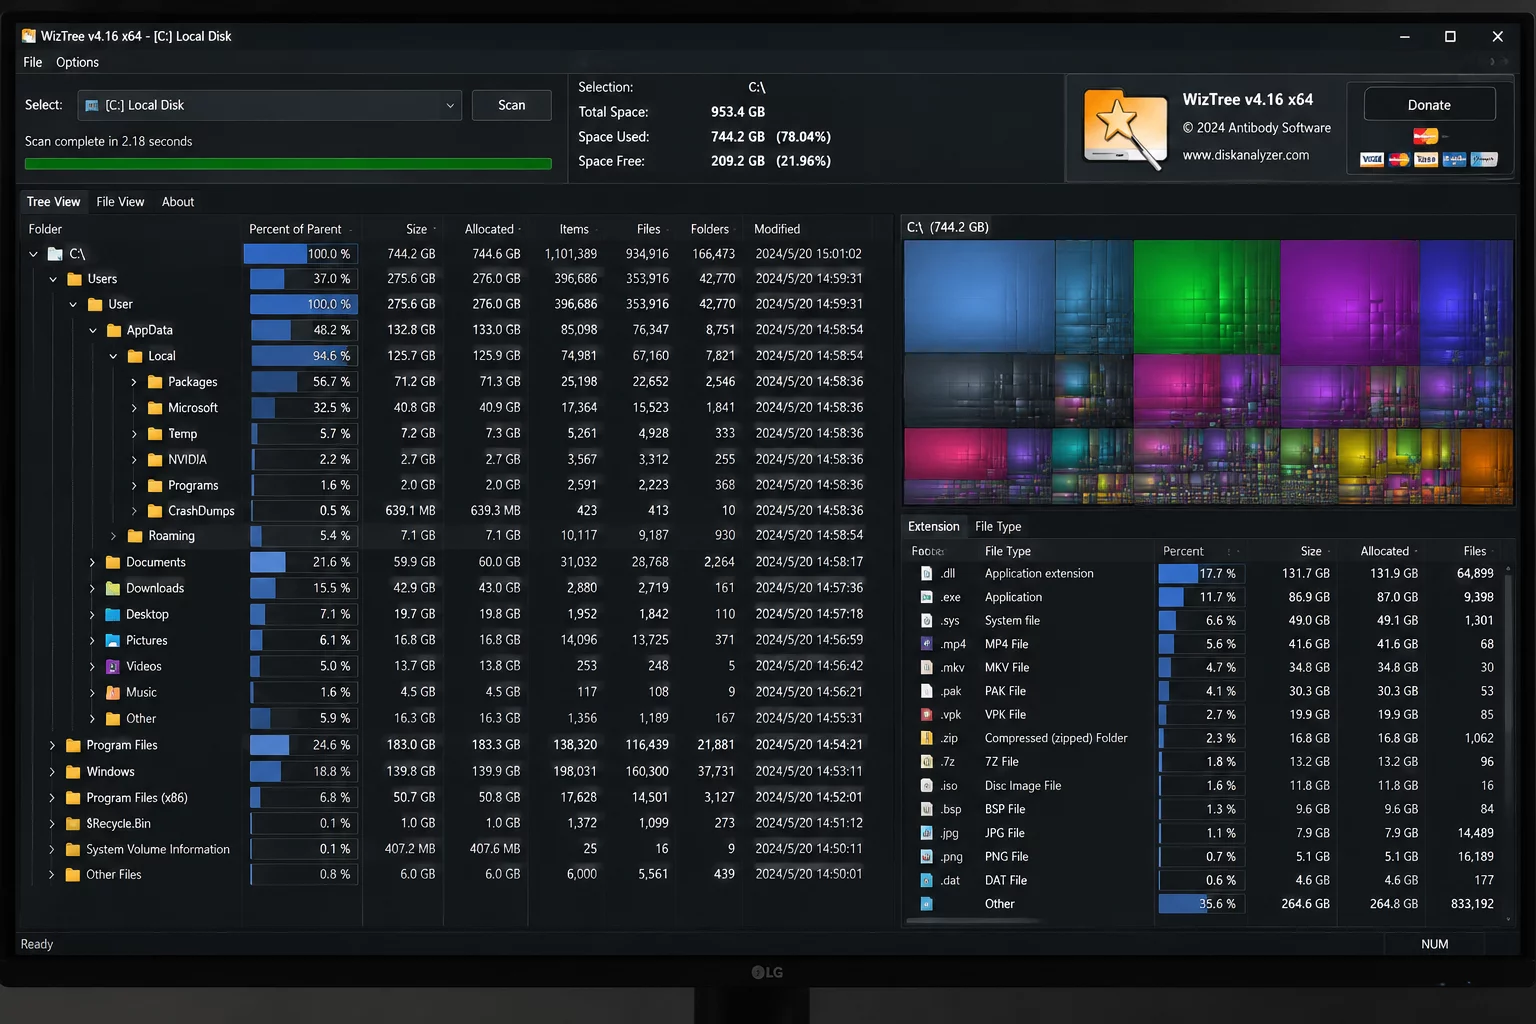The width and height of the screenshot is (1536, 1024).
Task: Click the Music folder icon
Action: coord(113,692)
